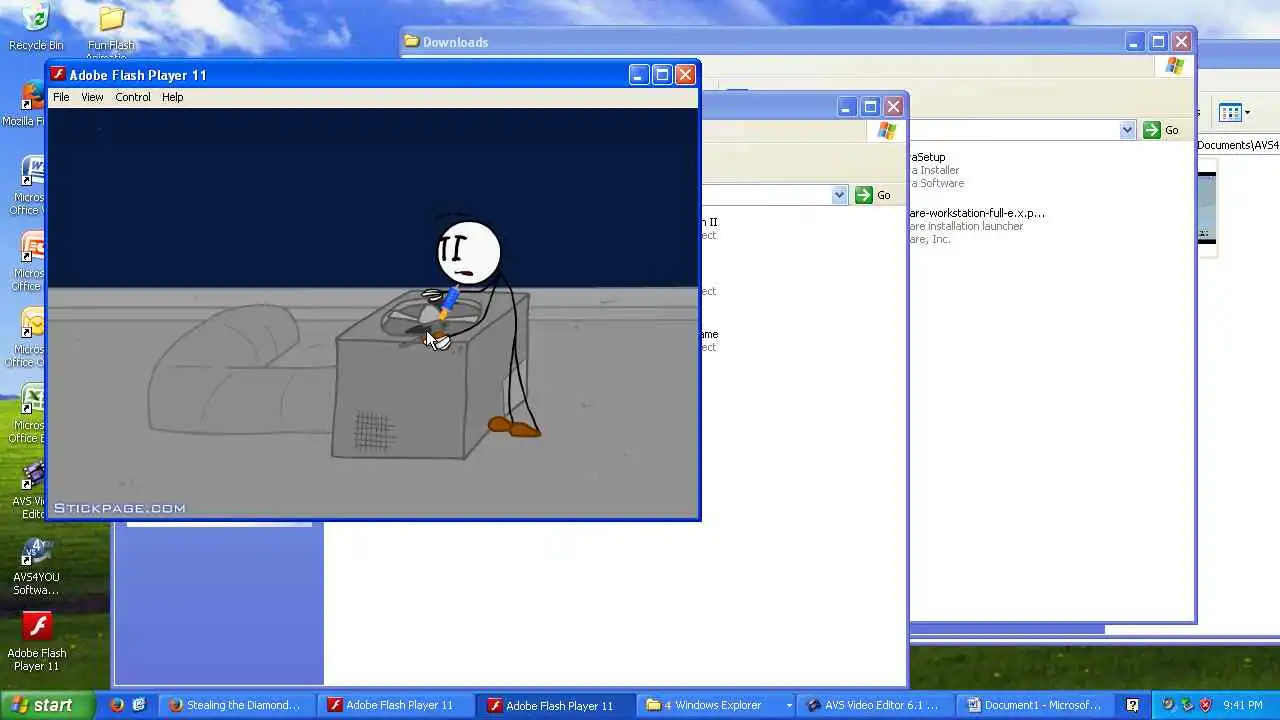Click the video thumbnail in the rightmost window
The width and height of the screenshot is (1280, 720).
point(1207,209)
